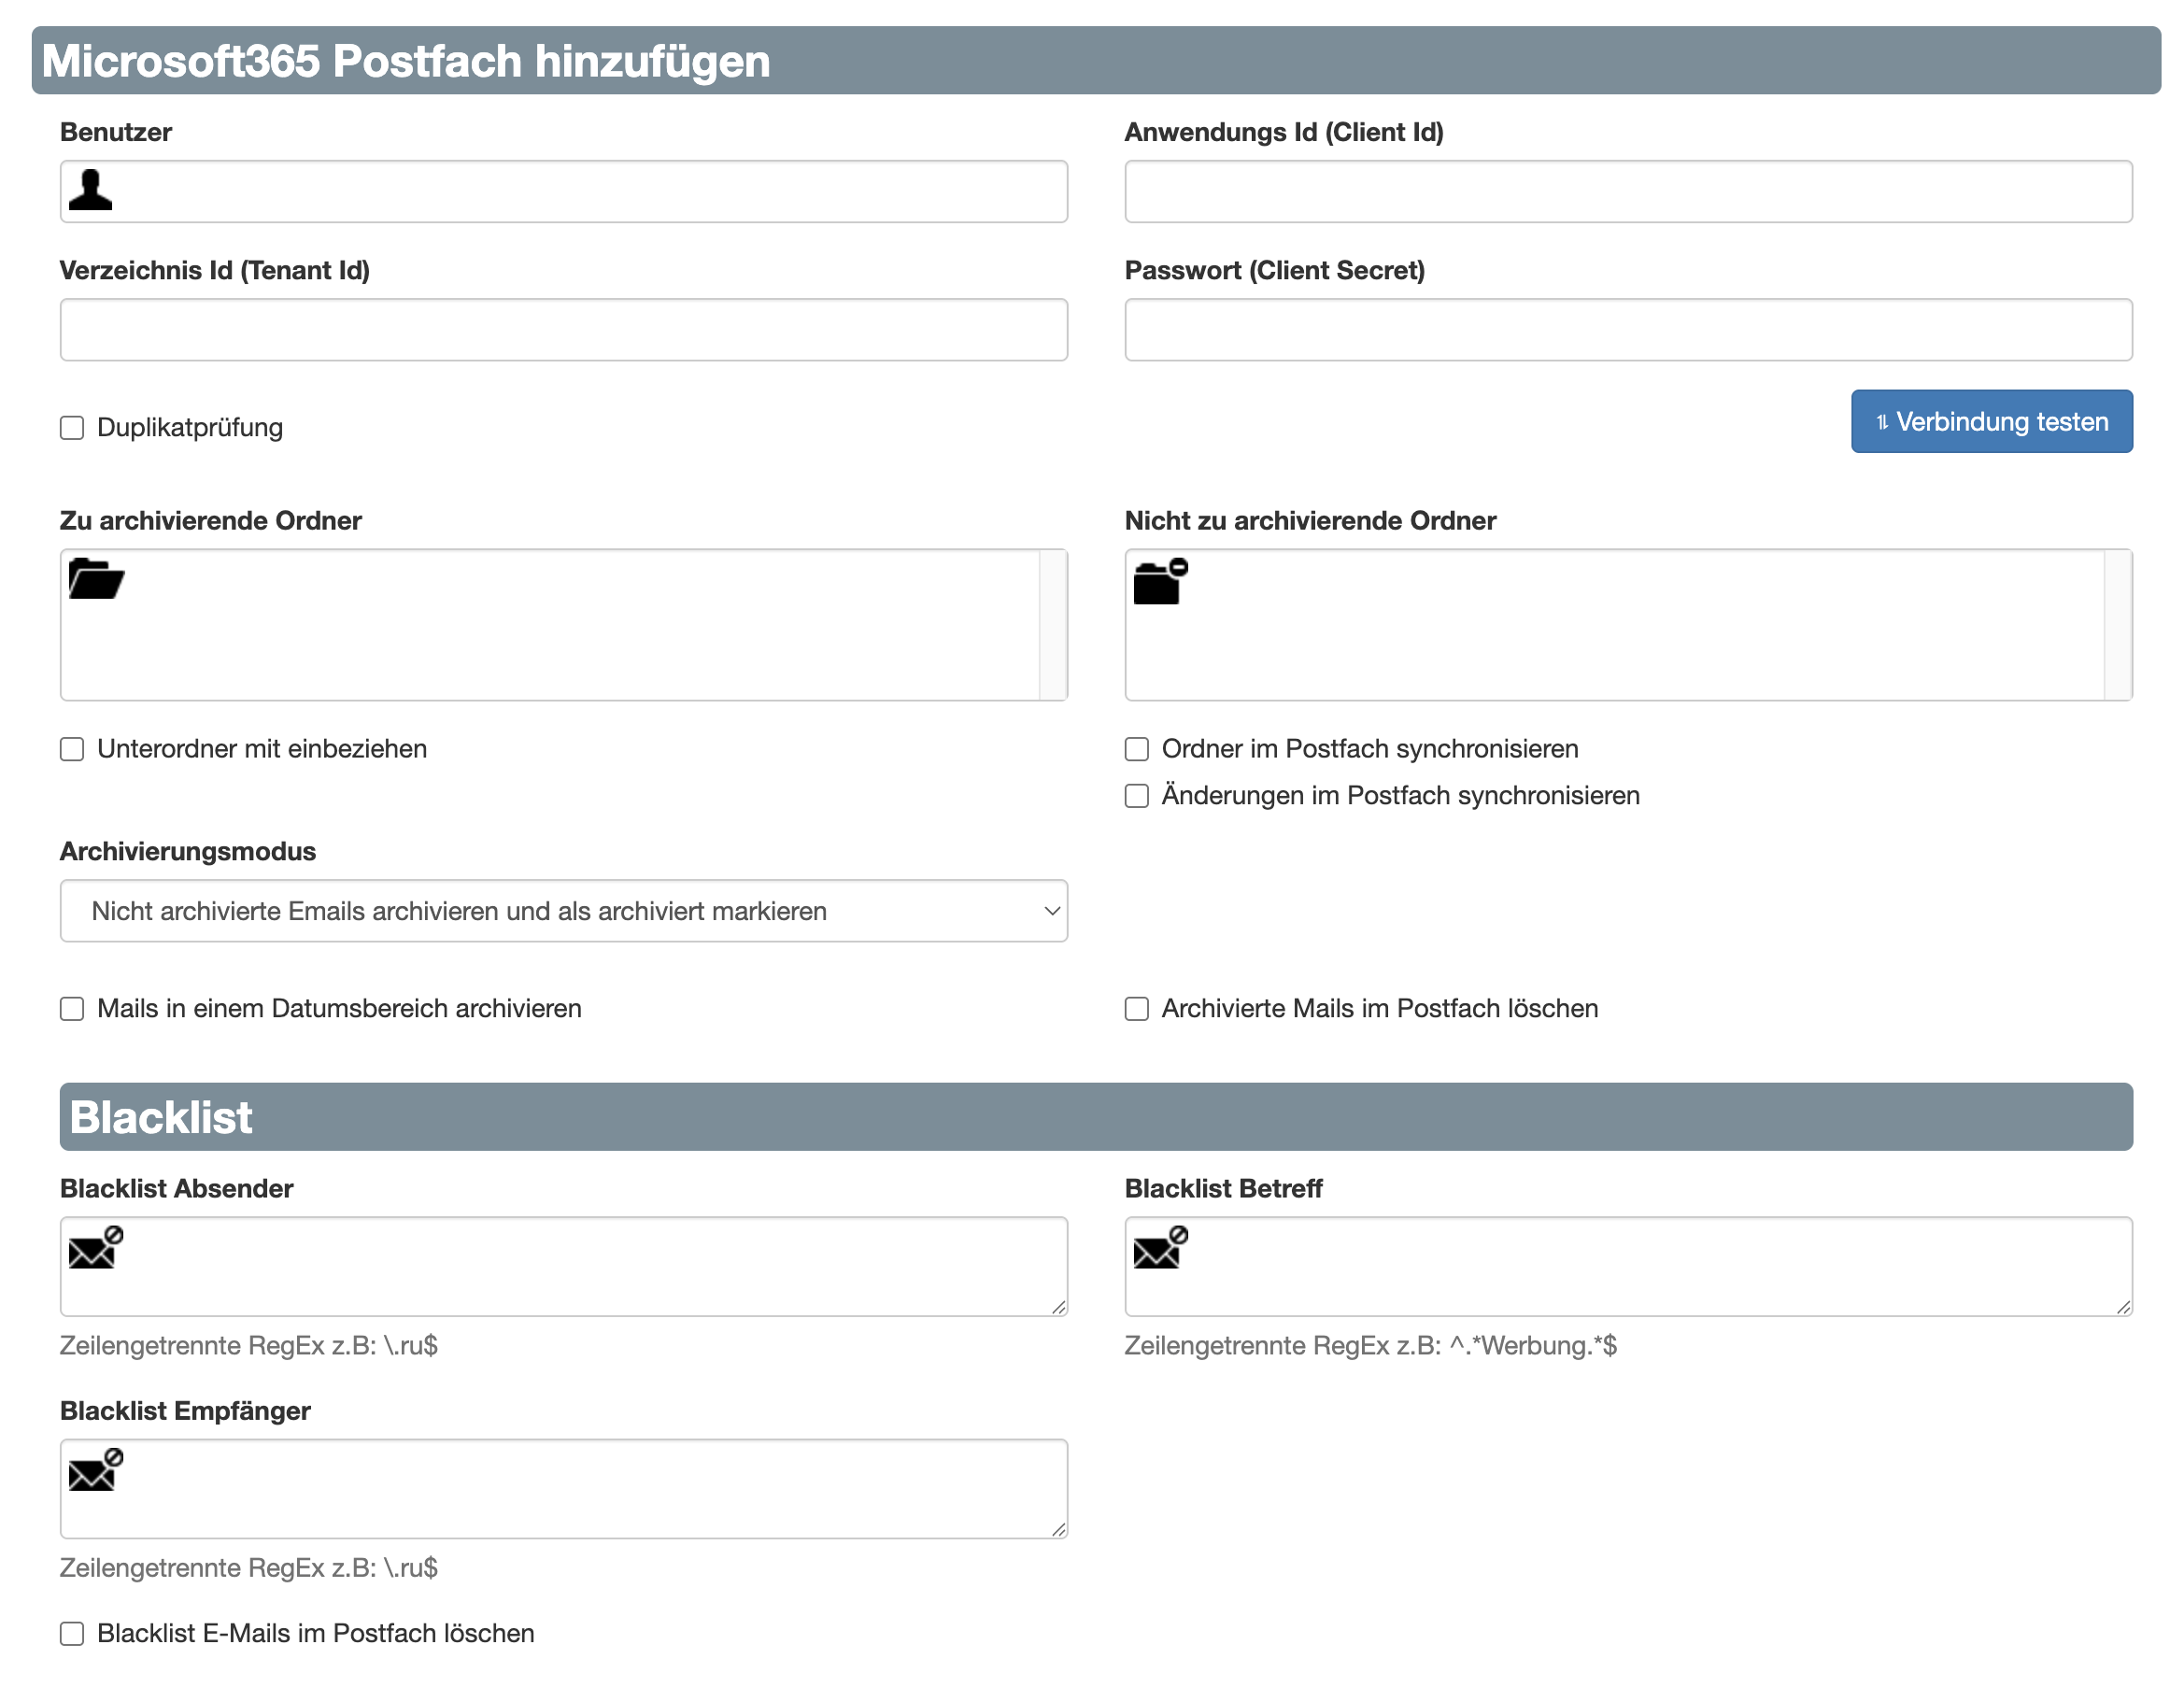The image size is (2184, 1687).
Task: Tick Unterordner mit einbeziehen
Action: coord(72,749)
